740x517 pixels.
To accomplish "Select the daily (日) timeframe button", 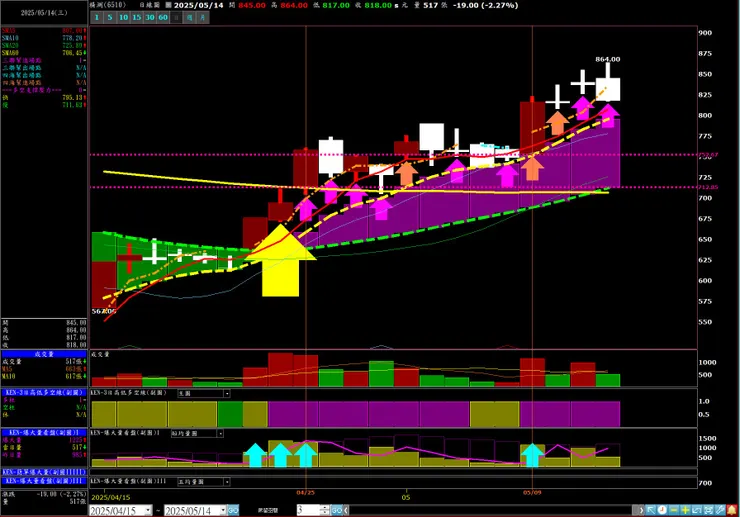I will tap(176, 17).
